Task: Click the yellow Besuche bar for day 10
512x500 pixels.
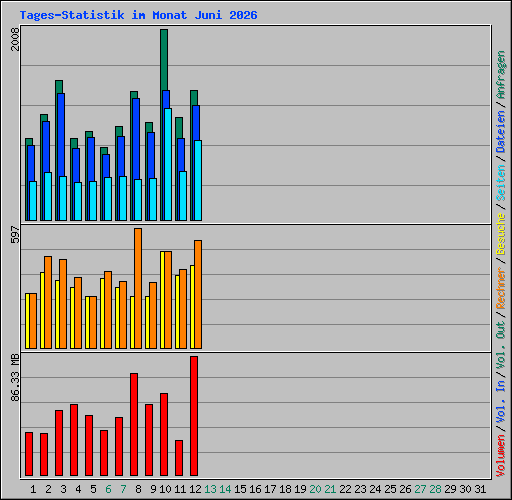Action: [x=162, y=300]
